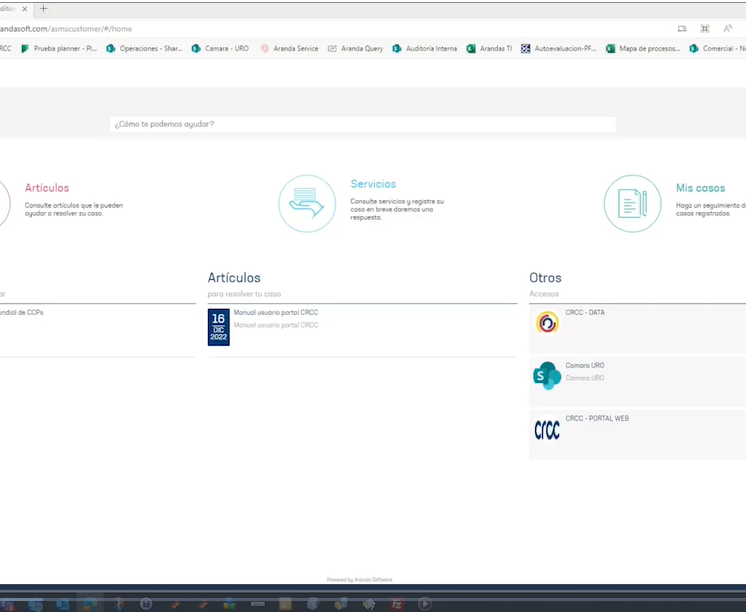Open the red Artículos card heading
This screenshot has width=746, height=612.
tap(47, 188)
